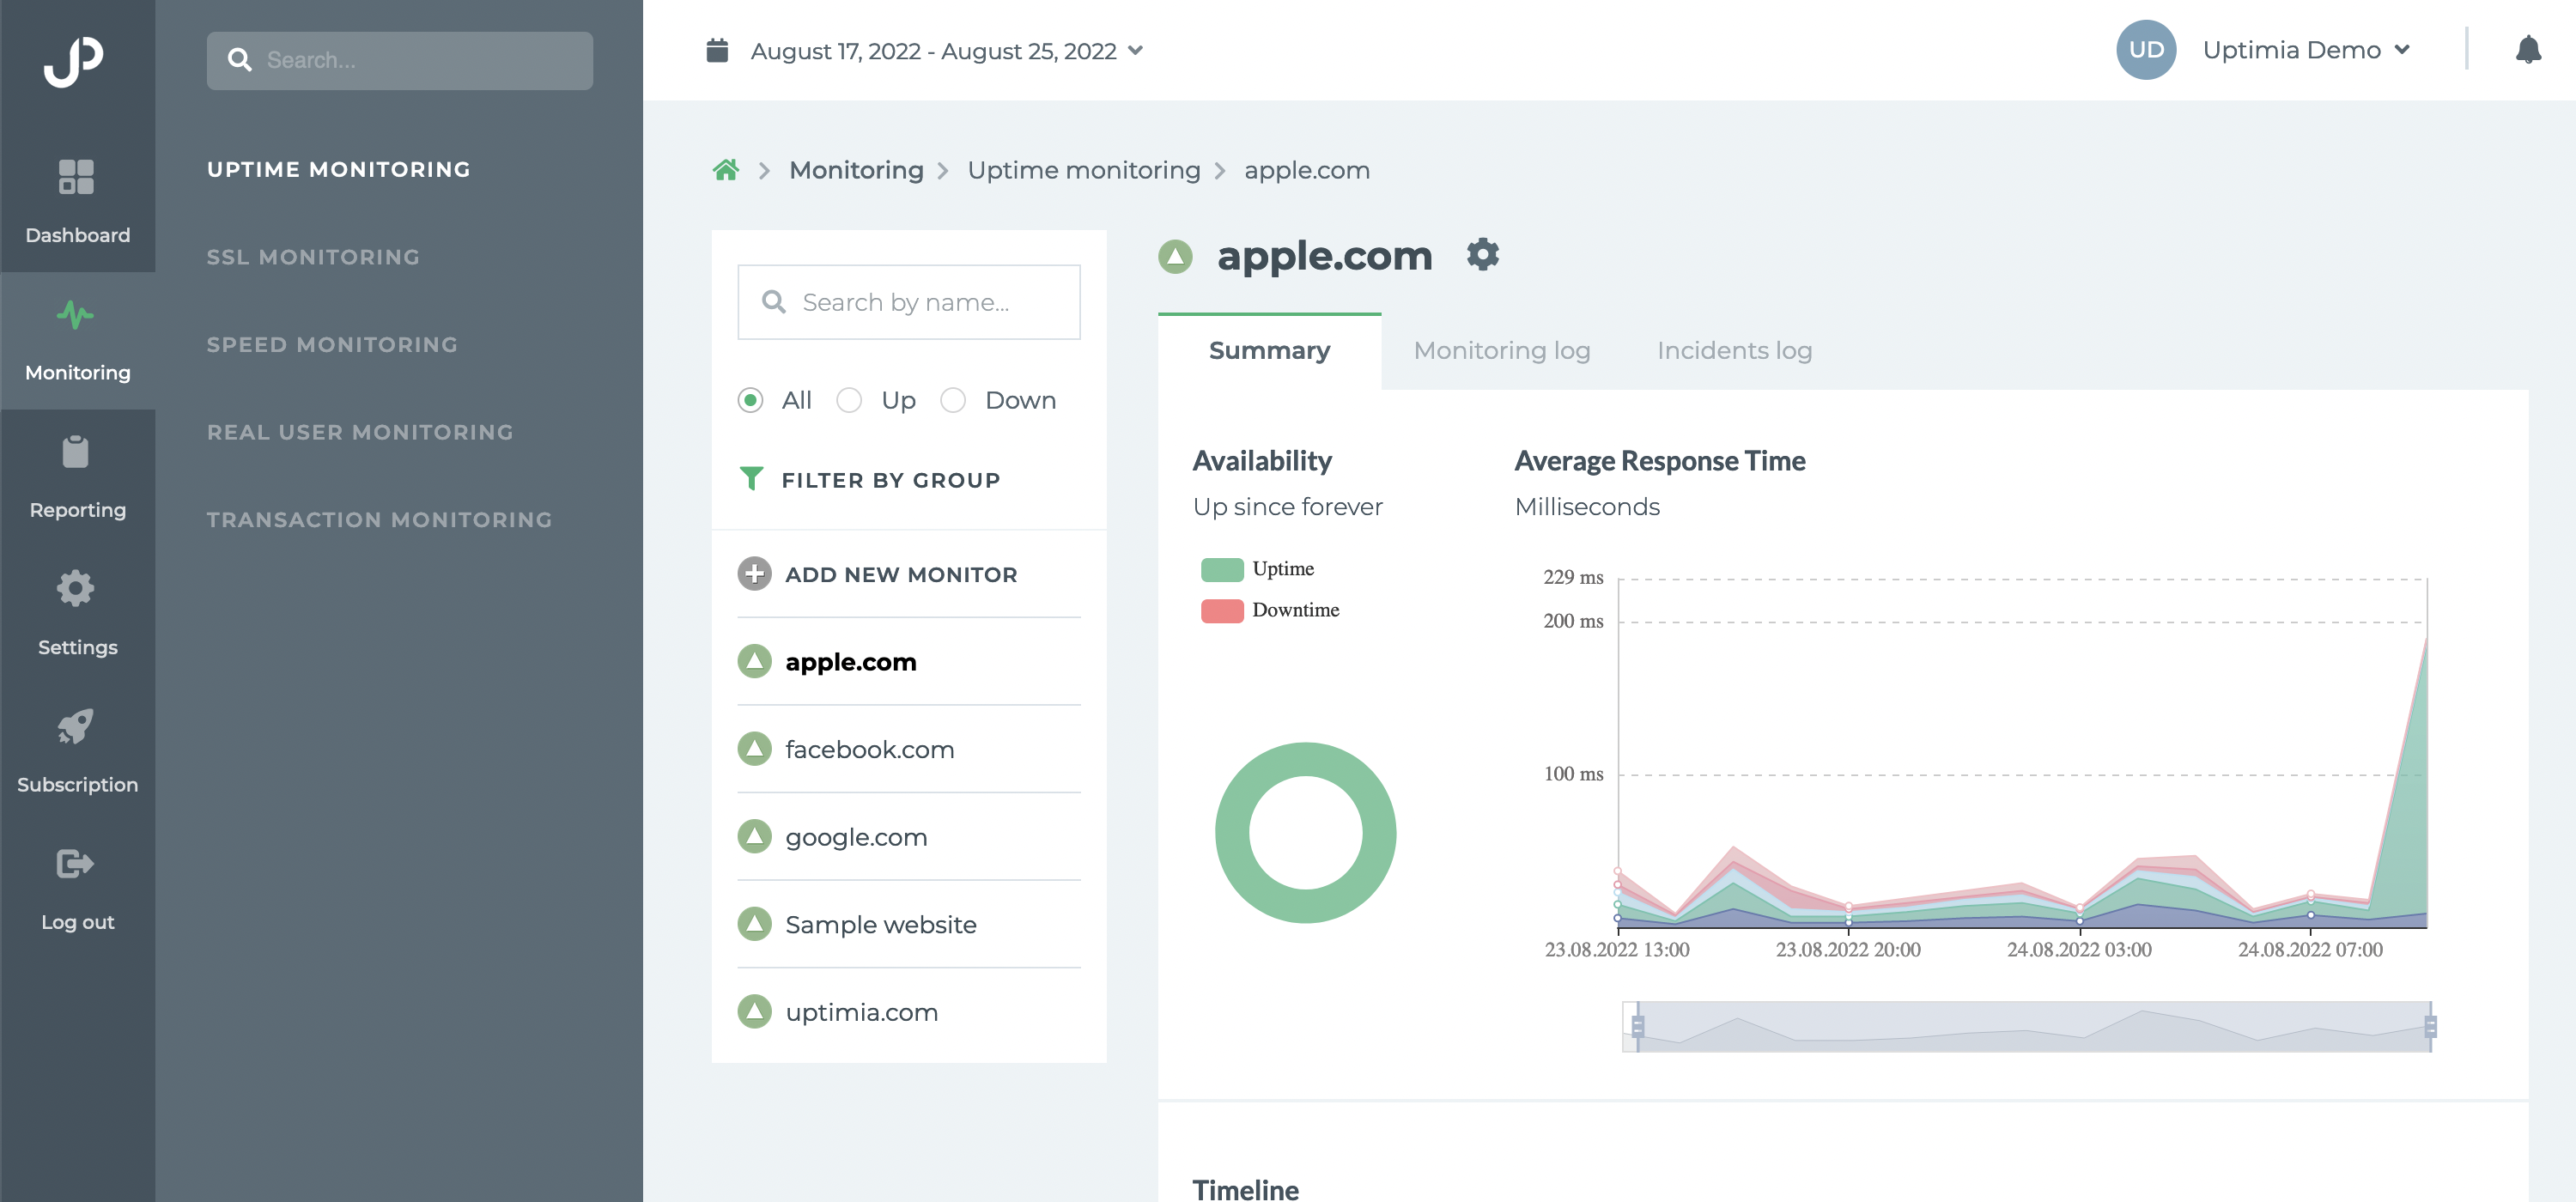Screen dimensions: 2576x1202
Task: Click the left handle of chart range slider
Action: (x=1637, y=1026)
